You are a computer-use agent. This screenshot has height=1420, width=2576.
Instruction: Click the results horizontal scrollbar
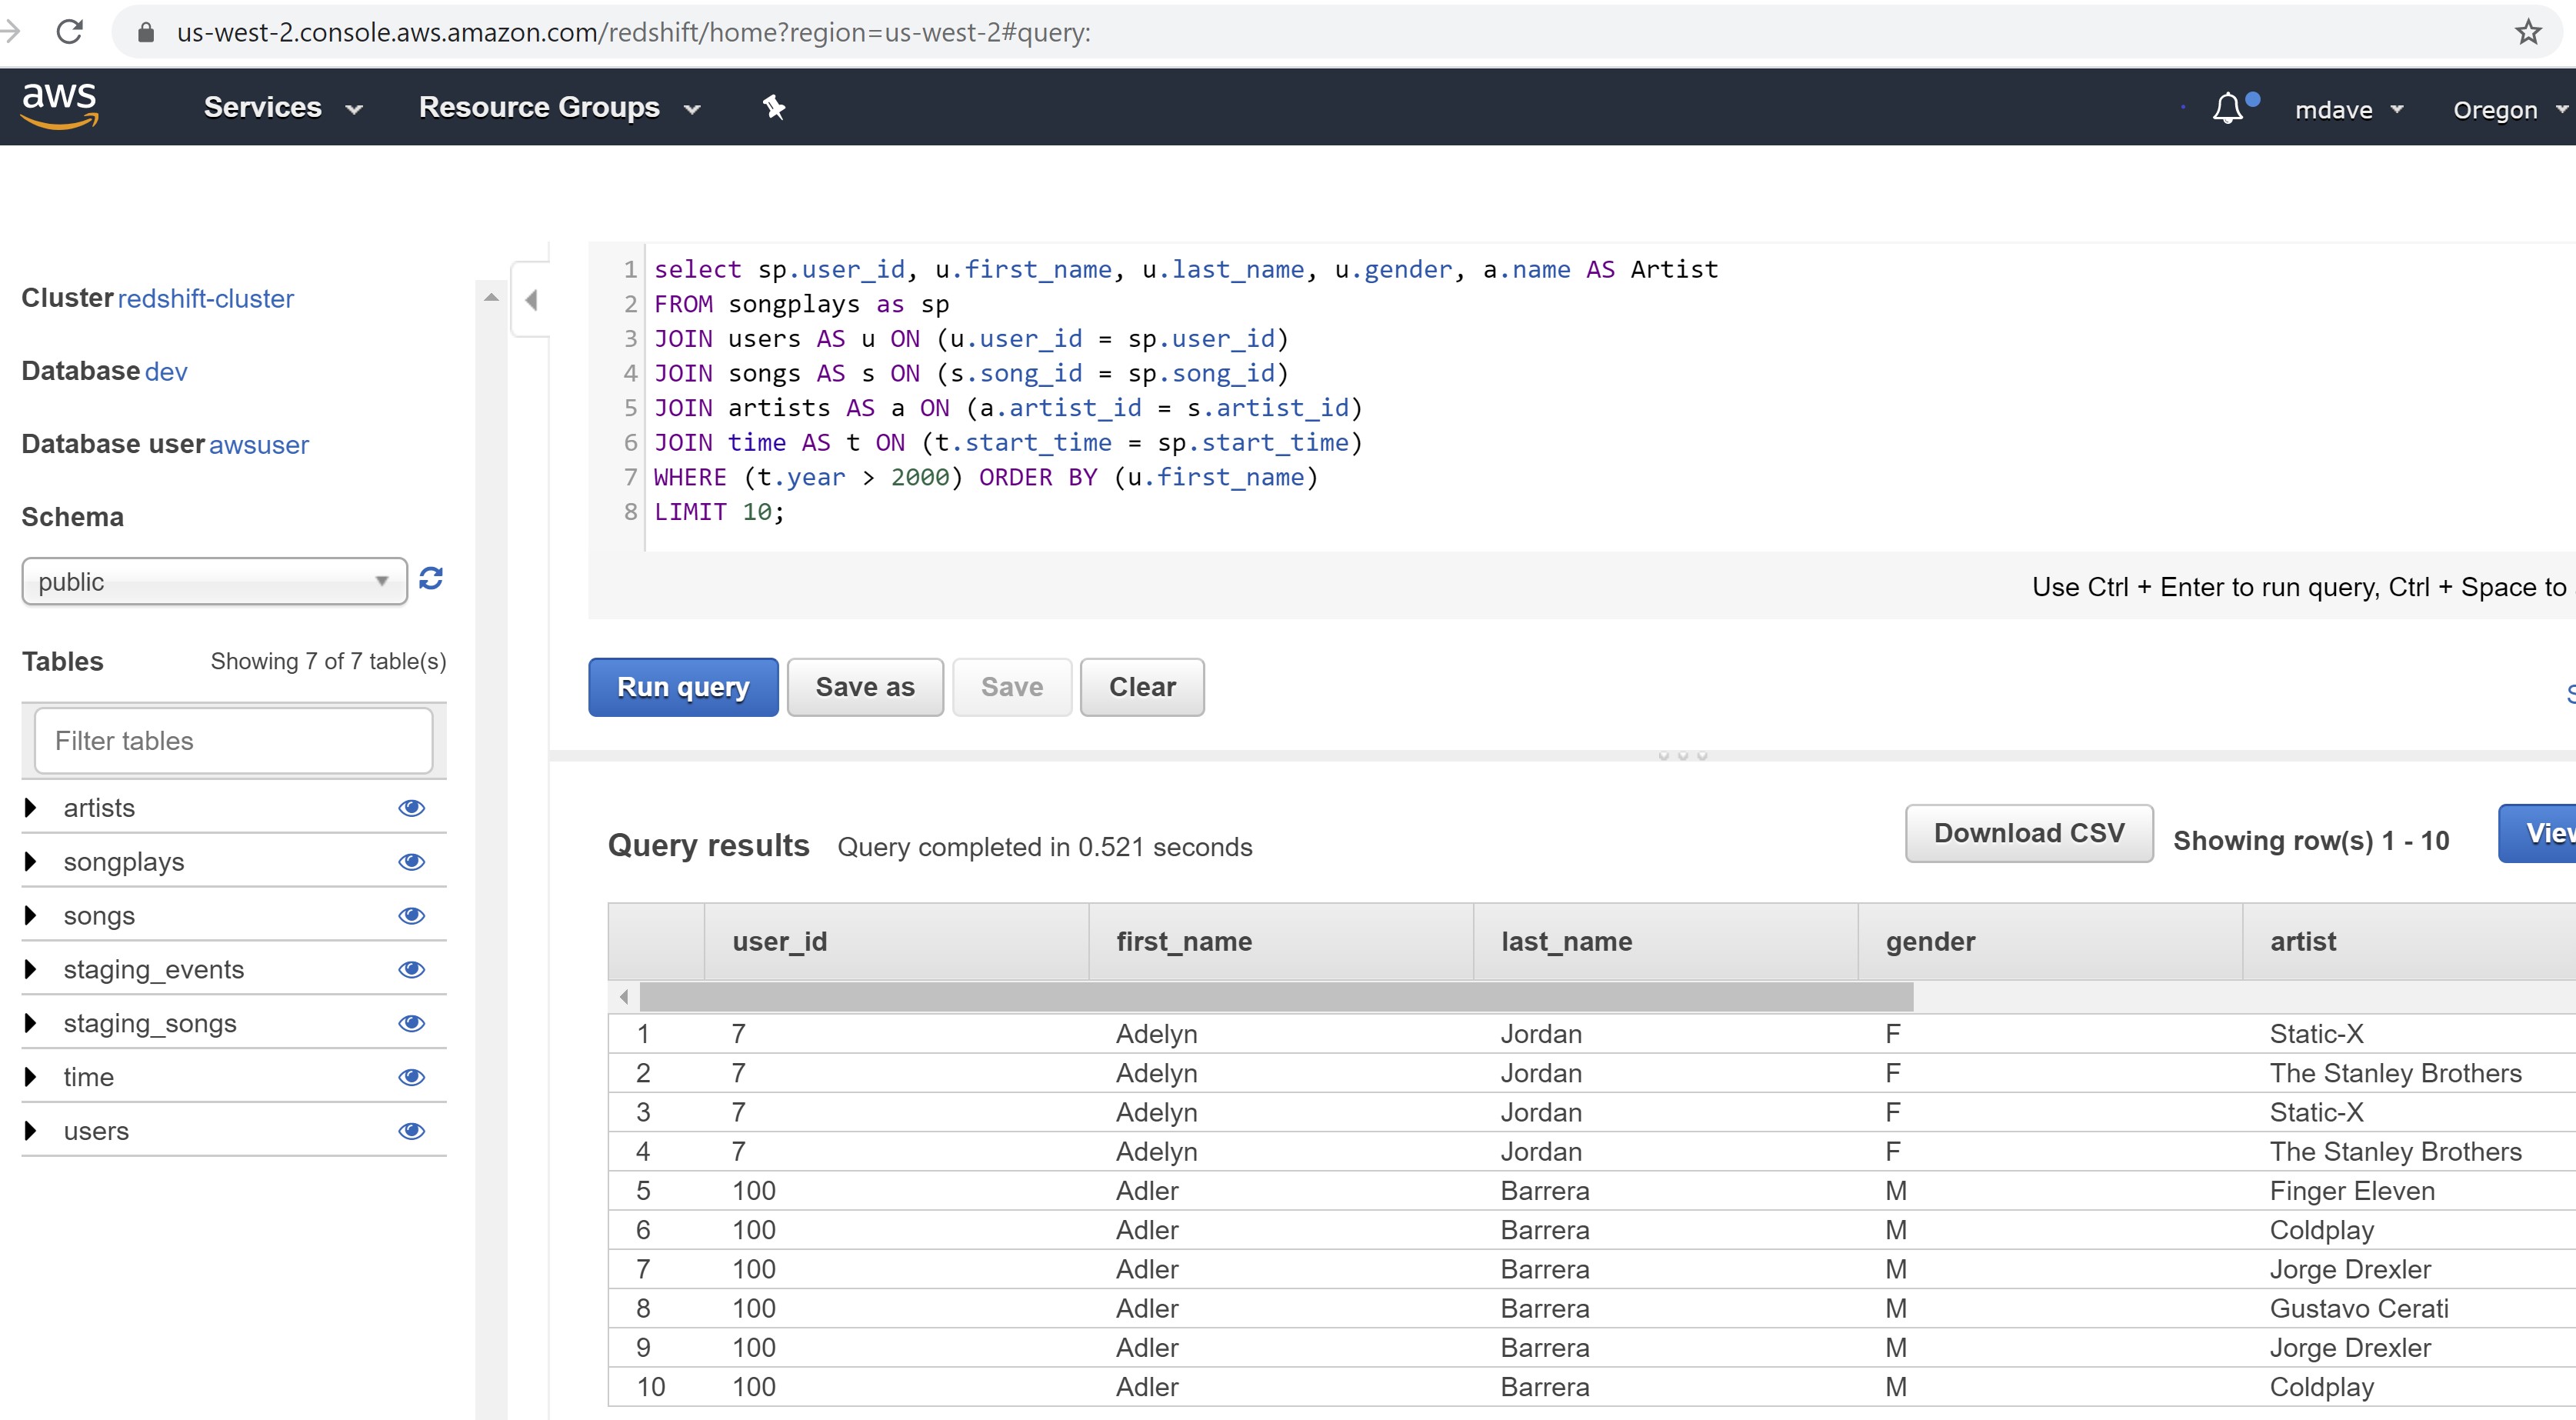tap(1276, 996)
